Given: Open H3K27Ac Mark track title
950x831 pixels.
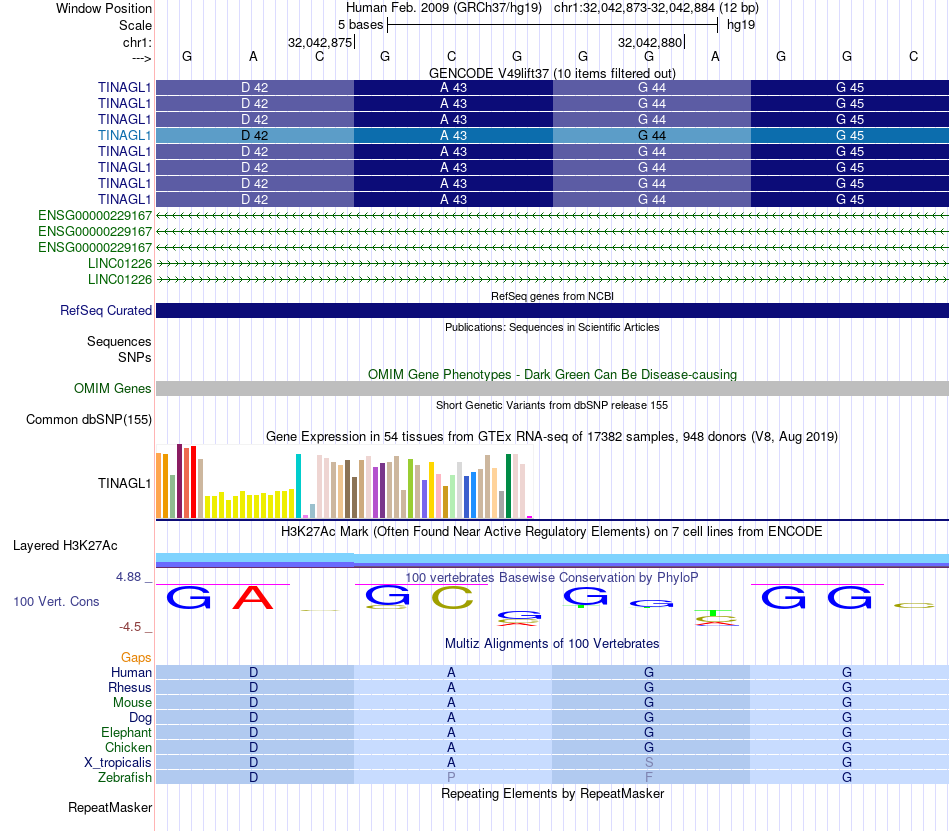Looking at the screenshot, I should coord(552,532).
